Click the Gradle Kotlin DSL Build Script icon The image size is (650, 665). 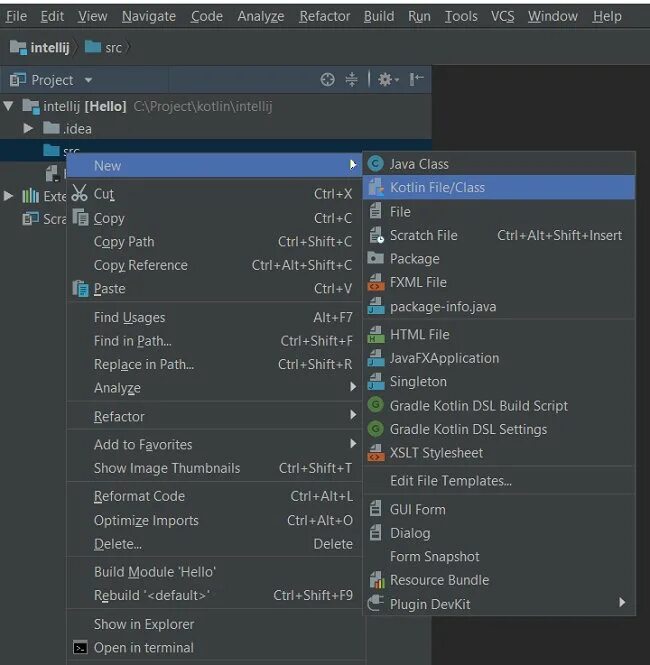[x=375, y=405]
